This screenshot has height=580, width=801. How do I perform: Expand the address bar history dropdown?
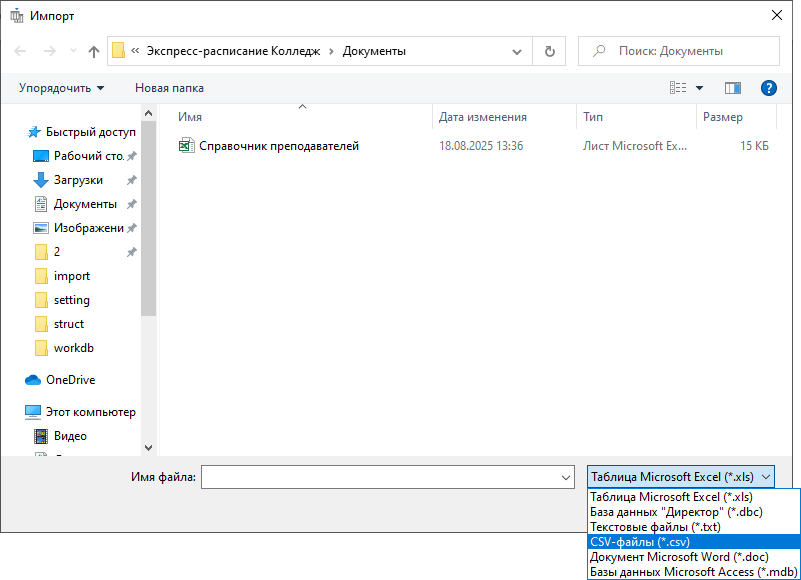pyautogui.click(x=516, y=51)
